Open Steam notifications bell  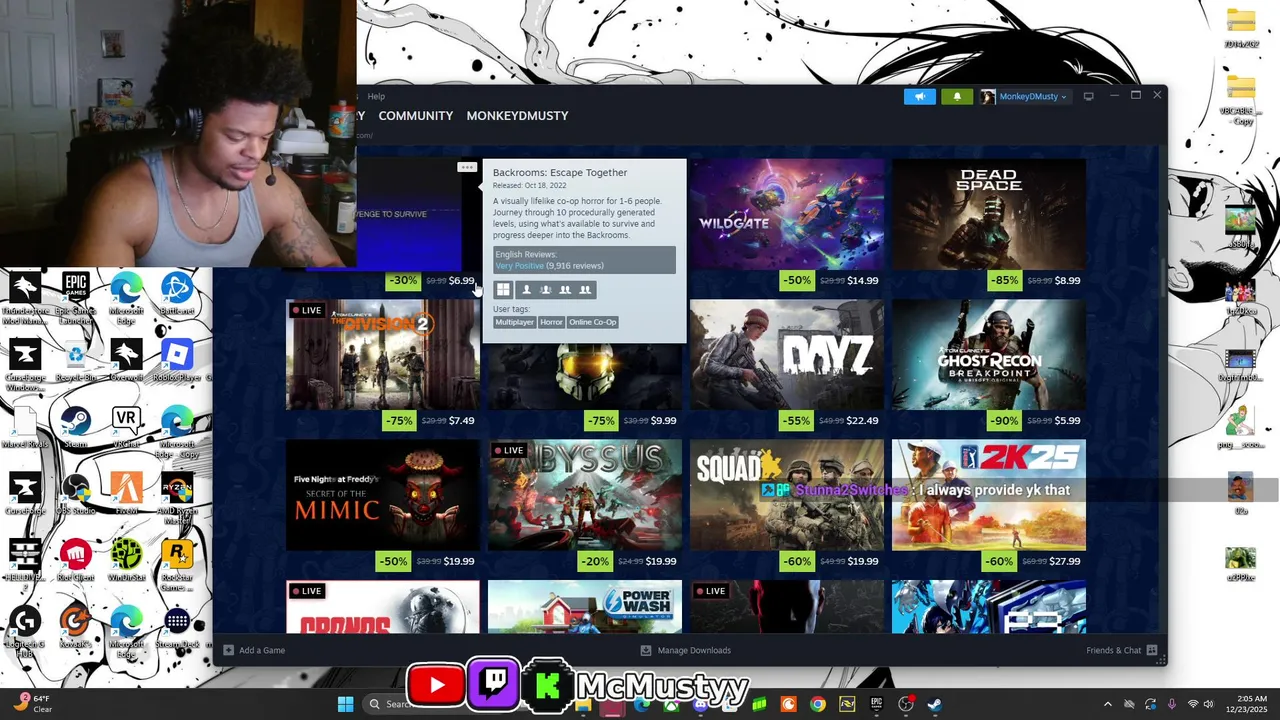pos(957,96)
